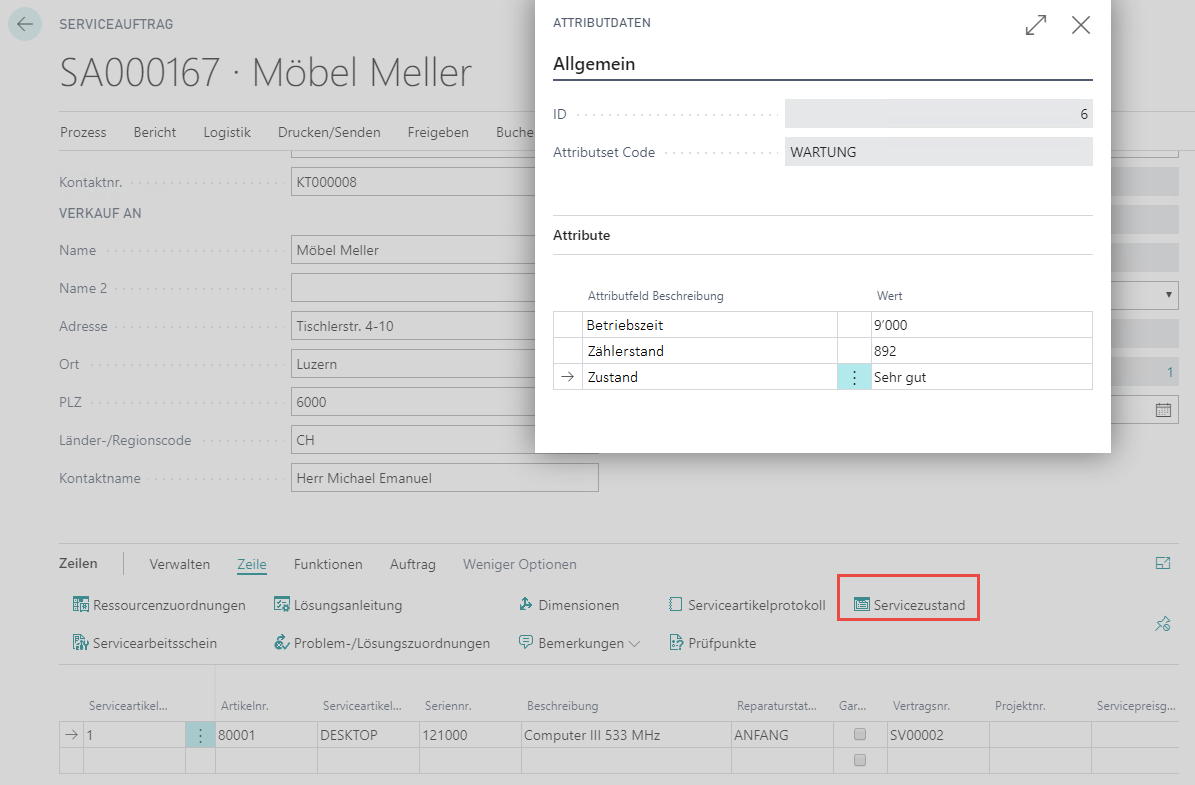1195x785 pixels.
Task: Go back with the arrow button
Action: pos(25,24)
